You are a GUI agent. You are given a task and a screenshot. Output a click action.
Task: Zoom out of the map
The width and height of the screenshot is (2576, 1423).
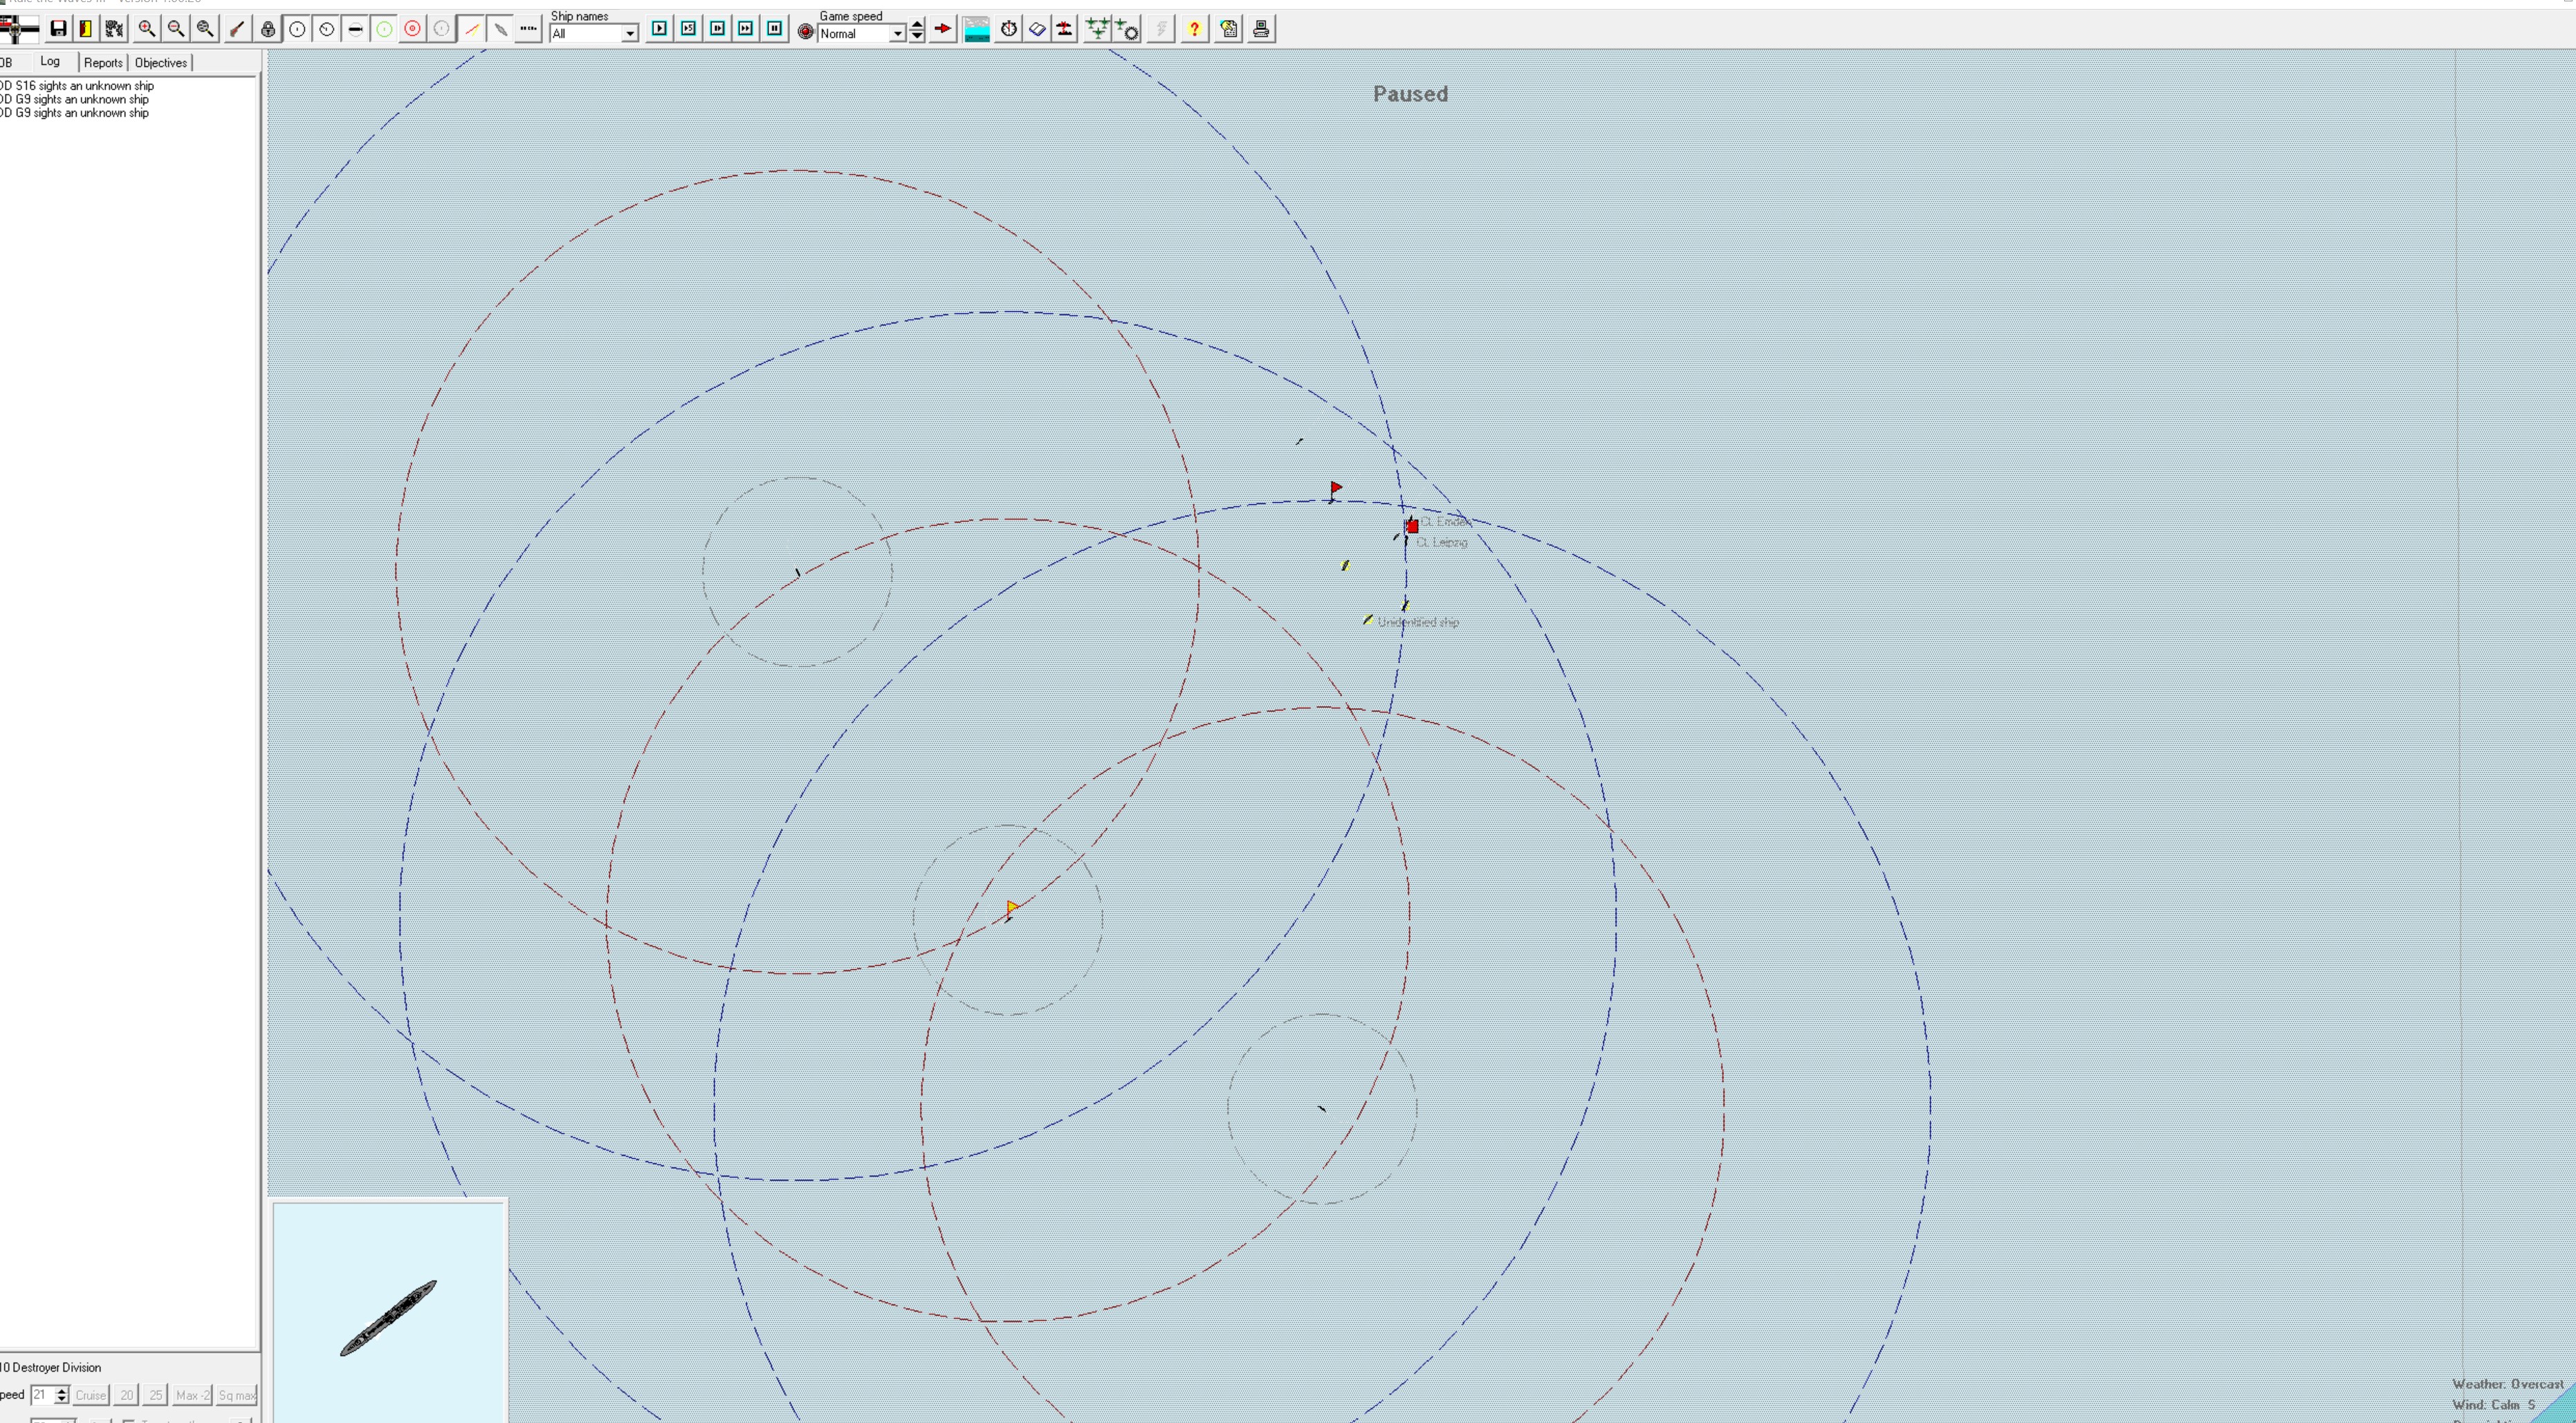click(176, 29)
